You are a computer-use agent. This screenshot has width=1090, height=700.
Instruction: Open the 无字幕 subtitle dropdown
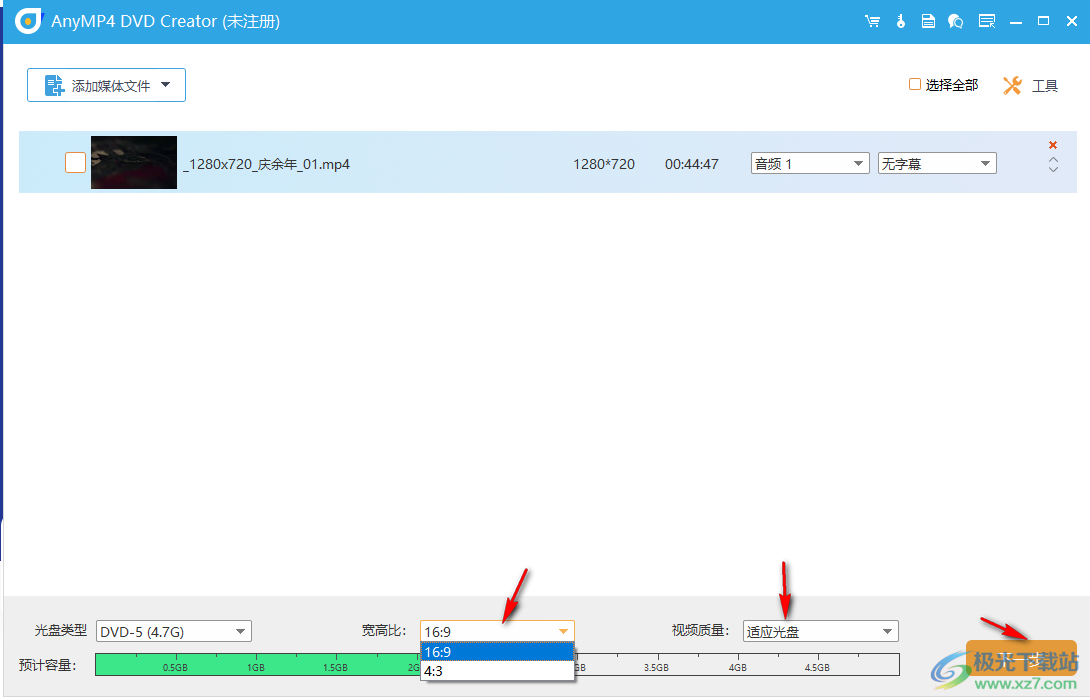coord(984,162)
